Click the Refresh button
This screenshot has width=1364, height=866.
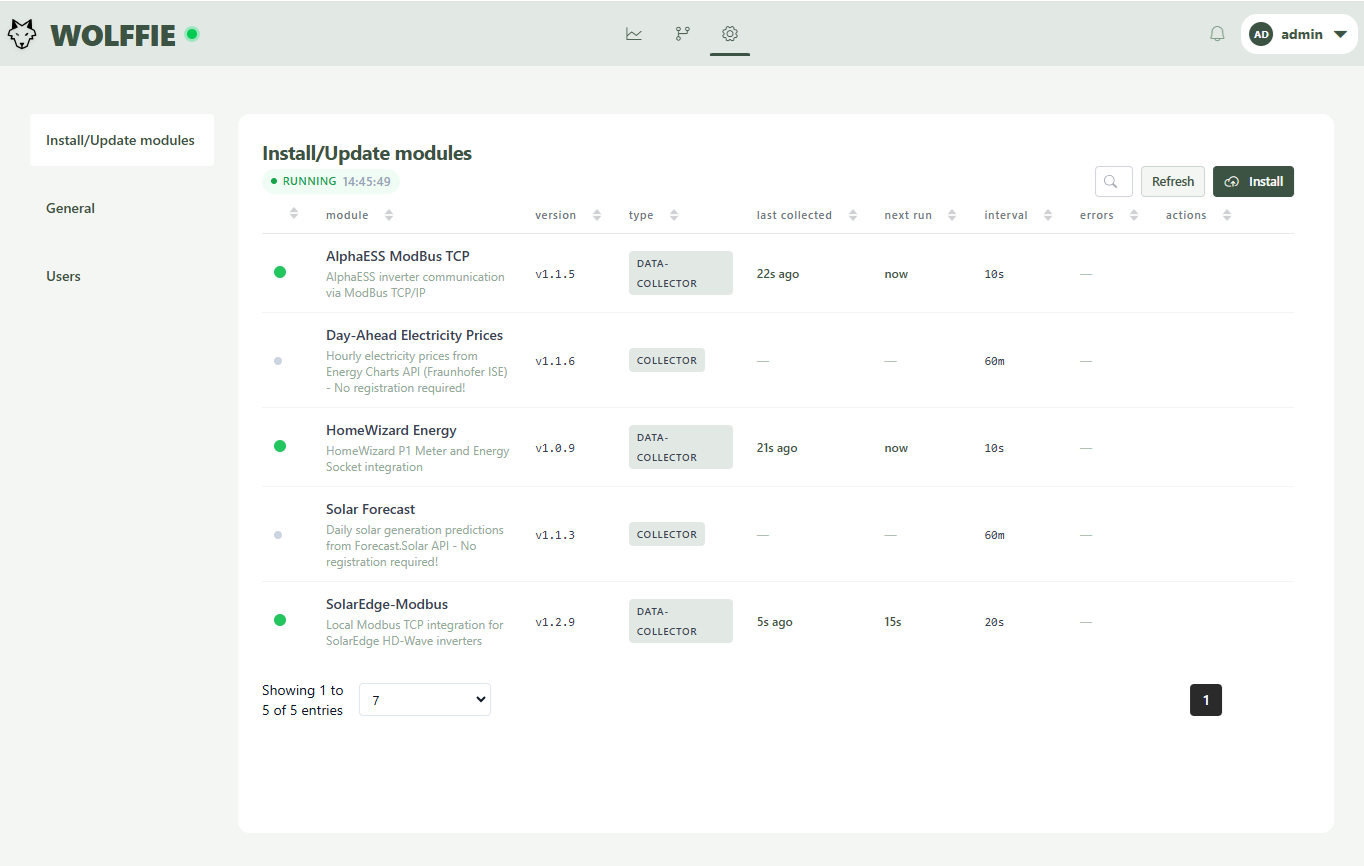coord(1173,181)
